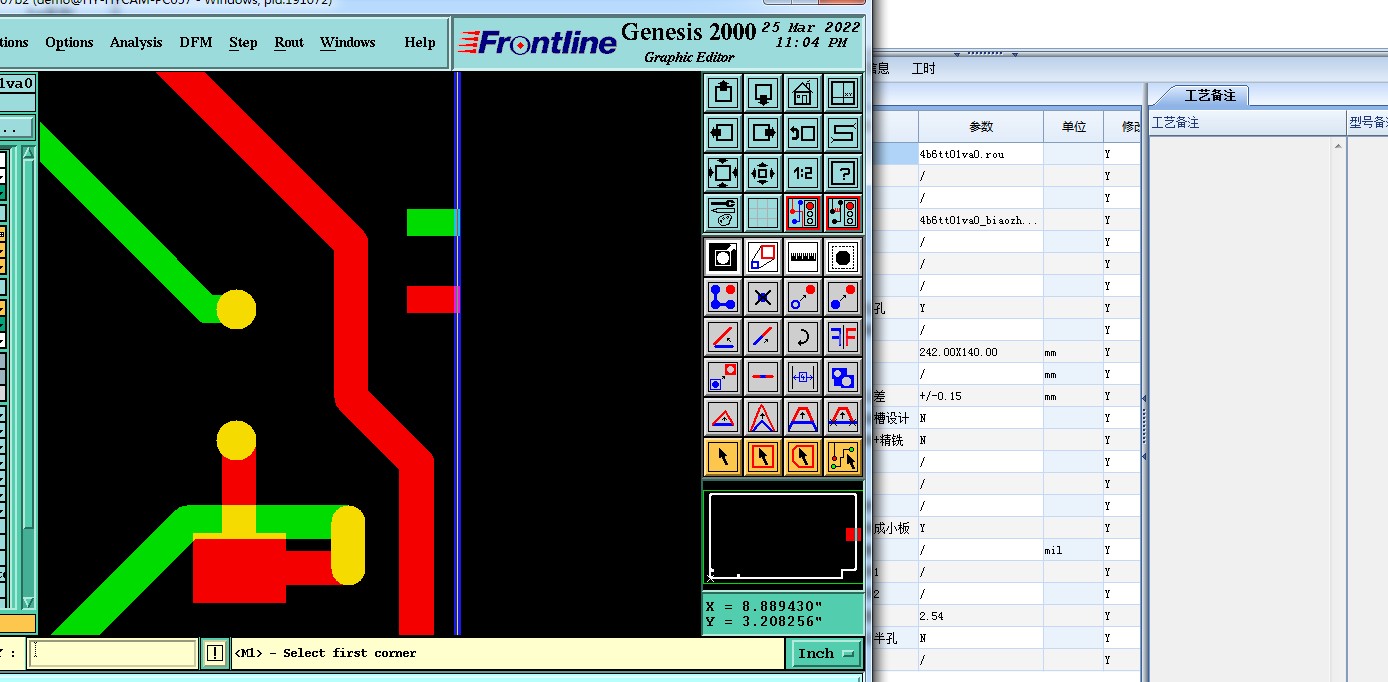Pan view left with the left-arrow icon
Image resolution: width=1388 pixels, height=682 pixels.
click(723, 132)
